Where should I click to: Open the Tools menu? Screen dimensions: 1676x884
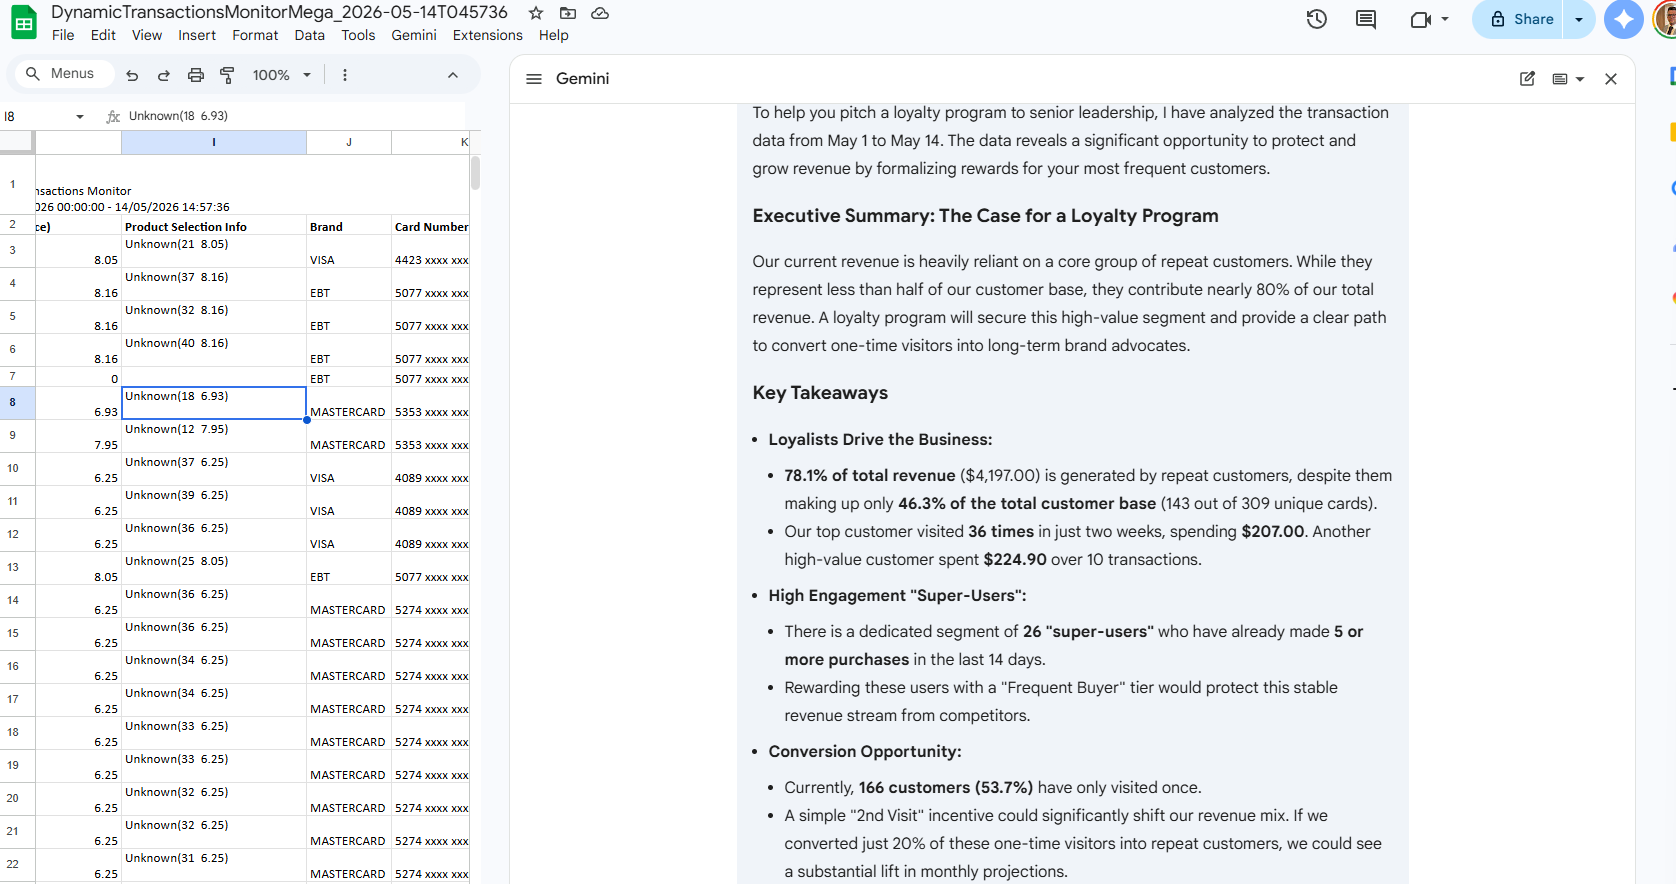[x=358, y=35]
